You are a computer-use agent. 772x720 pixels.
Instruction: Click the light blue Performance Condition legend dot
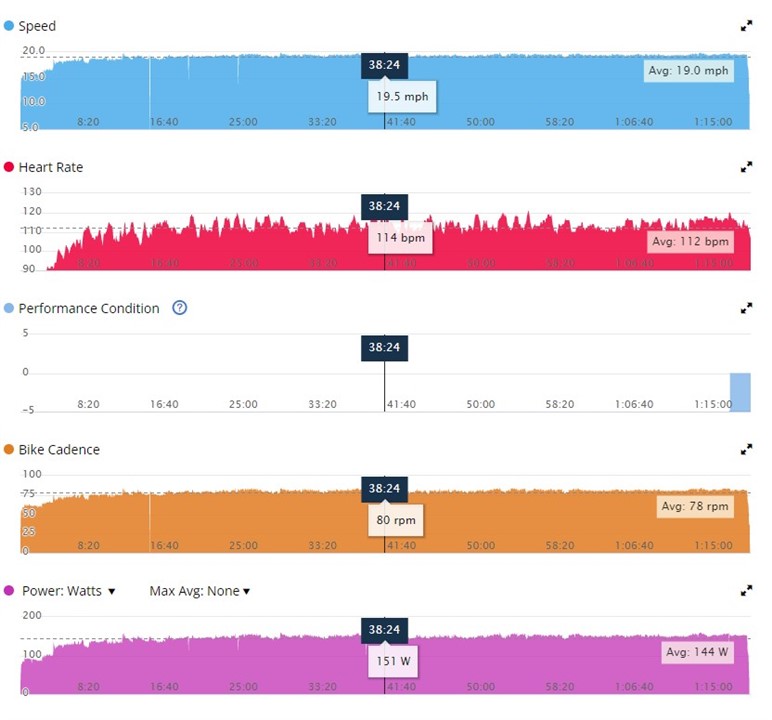pos(9,308)
